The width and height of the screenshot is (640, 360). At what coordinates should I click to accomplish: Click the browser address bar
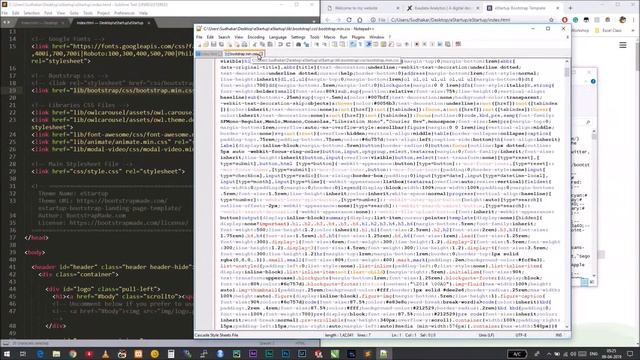click(x=461, y=20)
